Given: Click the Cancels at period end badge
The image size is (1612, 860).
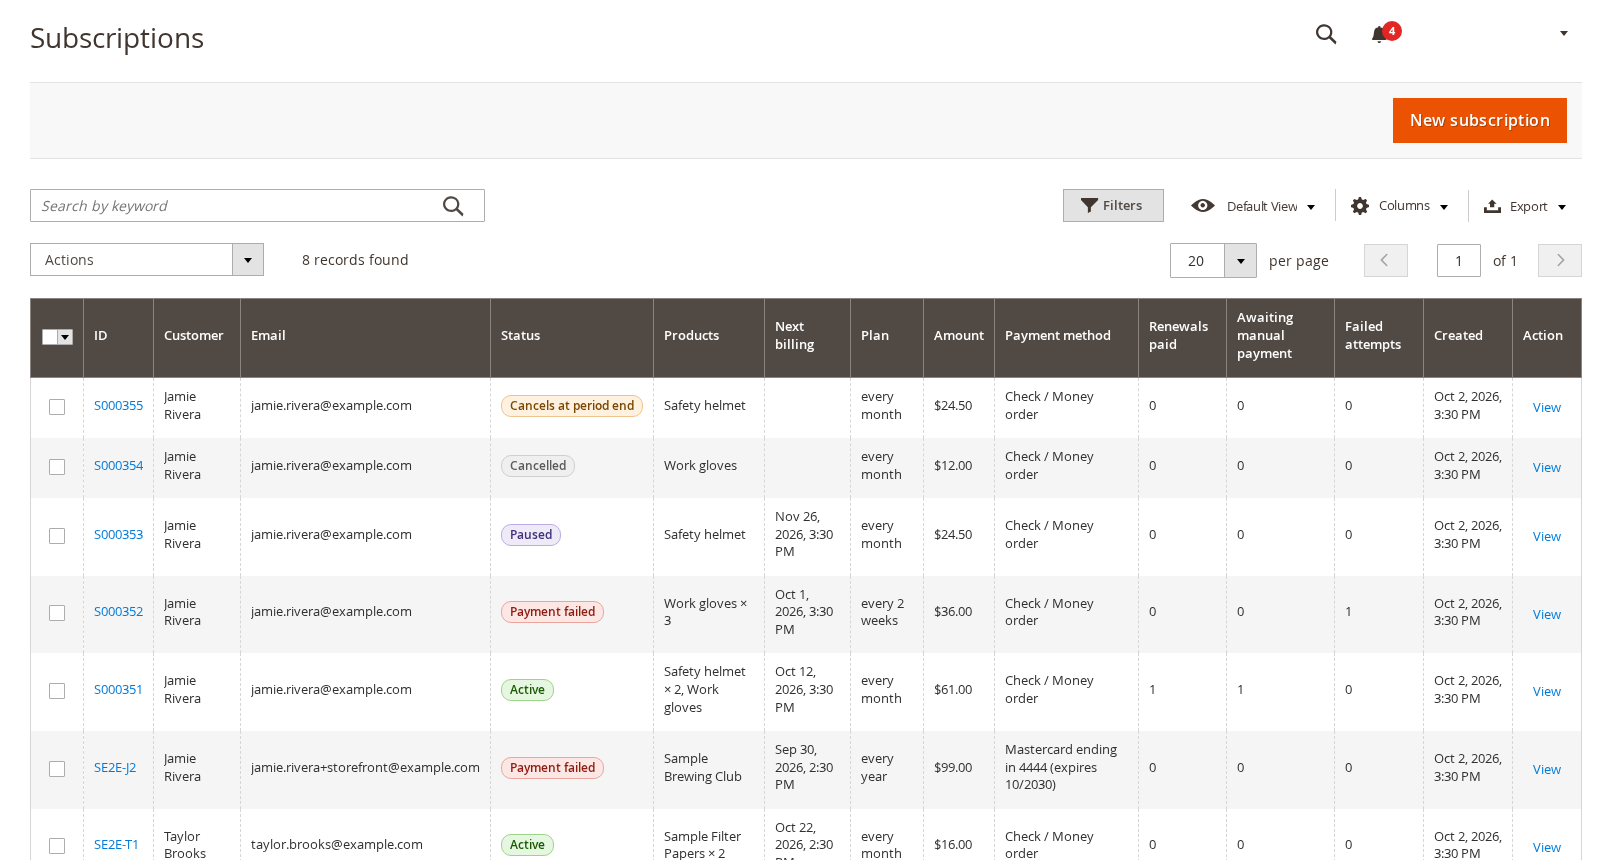Looking at the screenshot, I should [x=572, y=406].
